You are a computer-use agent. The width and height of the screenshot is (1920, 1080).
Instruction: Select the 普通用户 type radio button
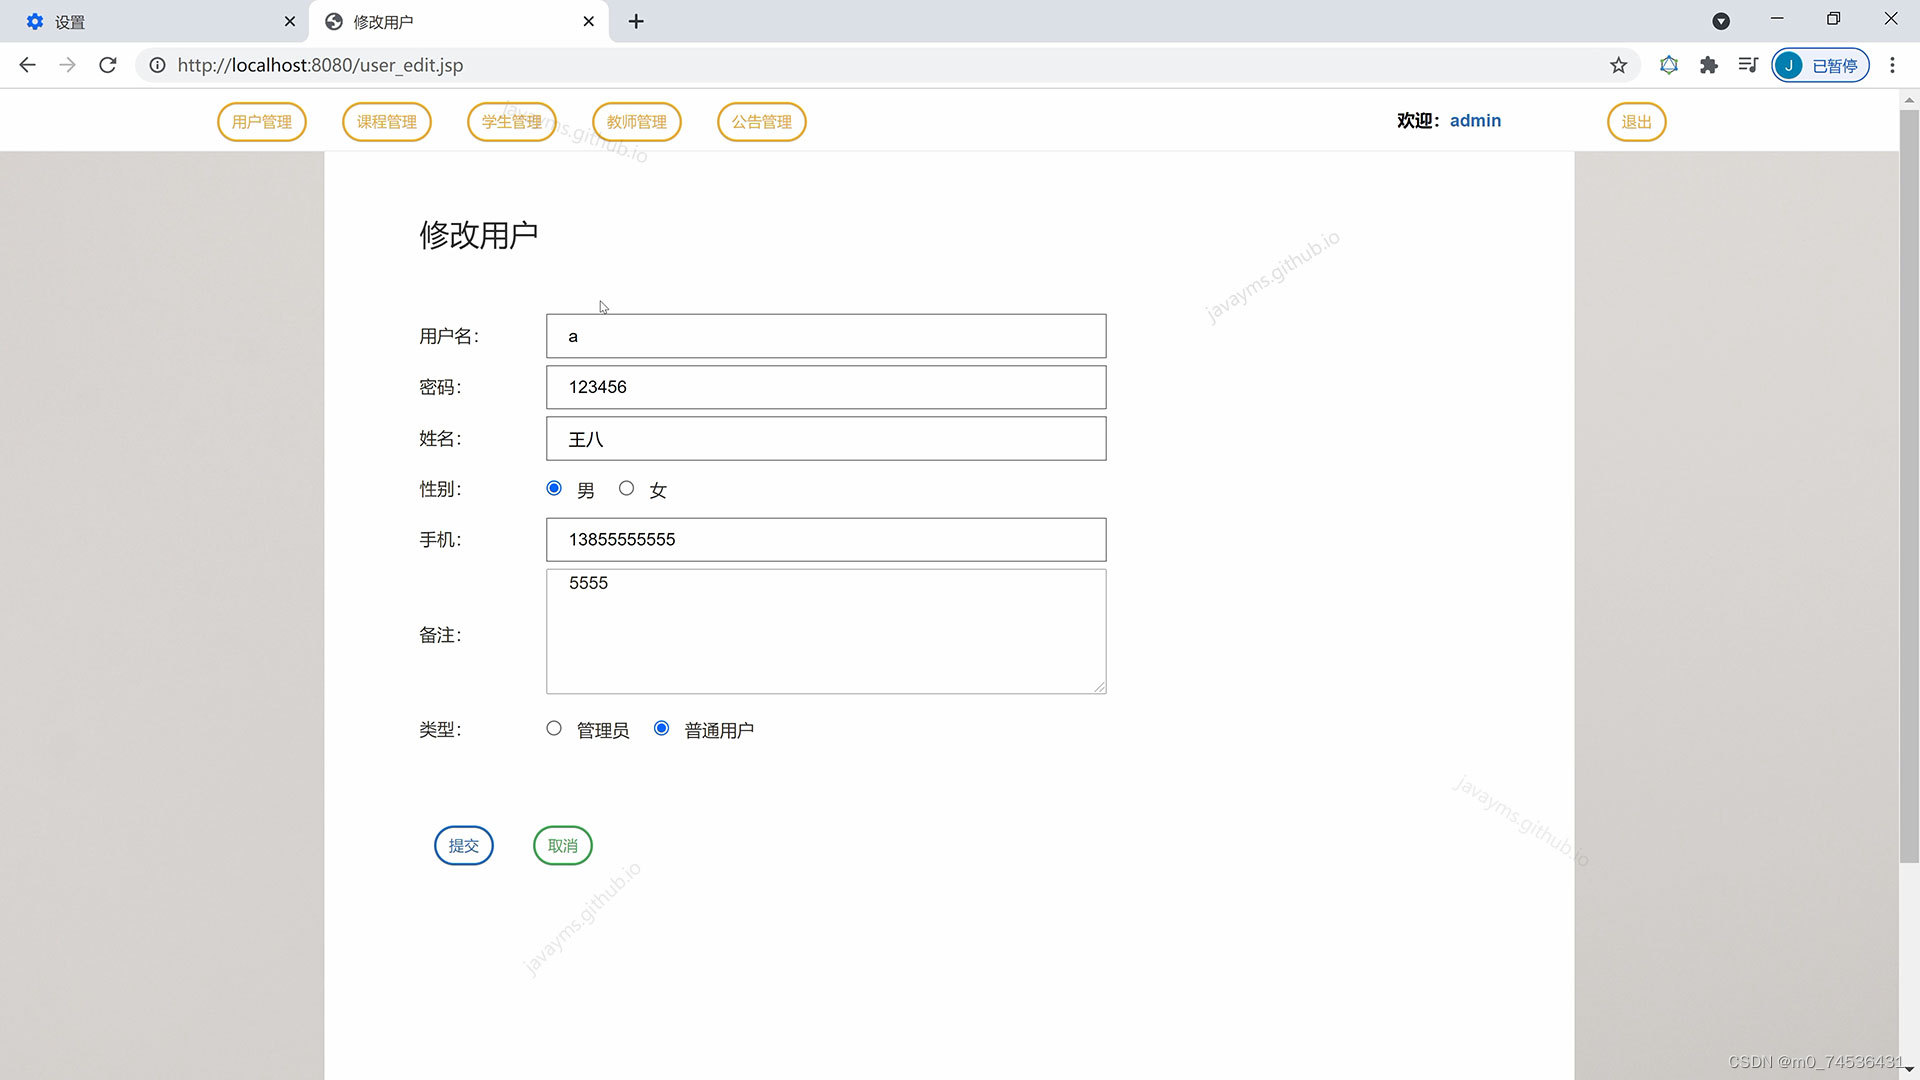[661, 728]
